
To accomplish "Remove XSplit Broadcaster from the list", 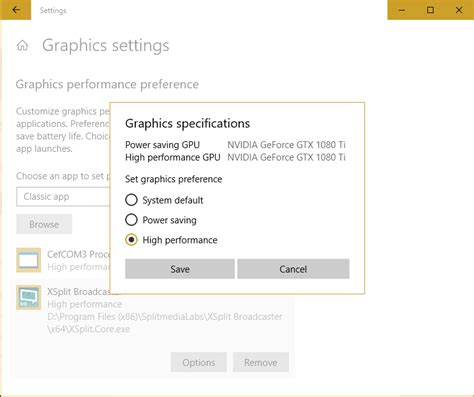I will click(x=261, y=362).
